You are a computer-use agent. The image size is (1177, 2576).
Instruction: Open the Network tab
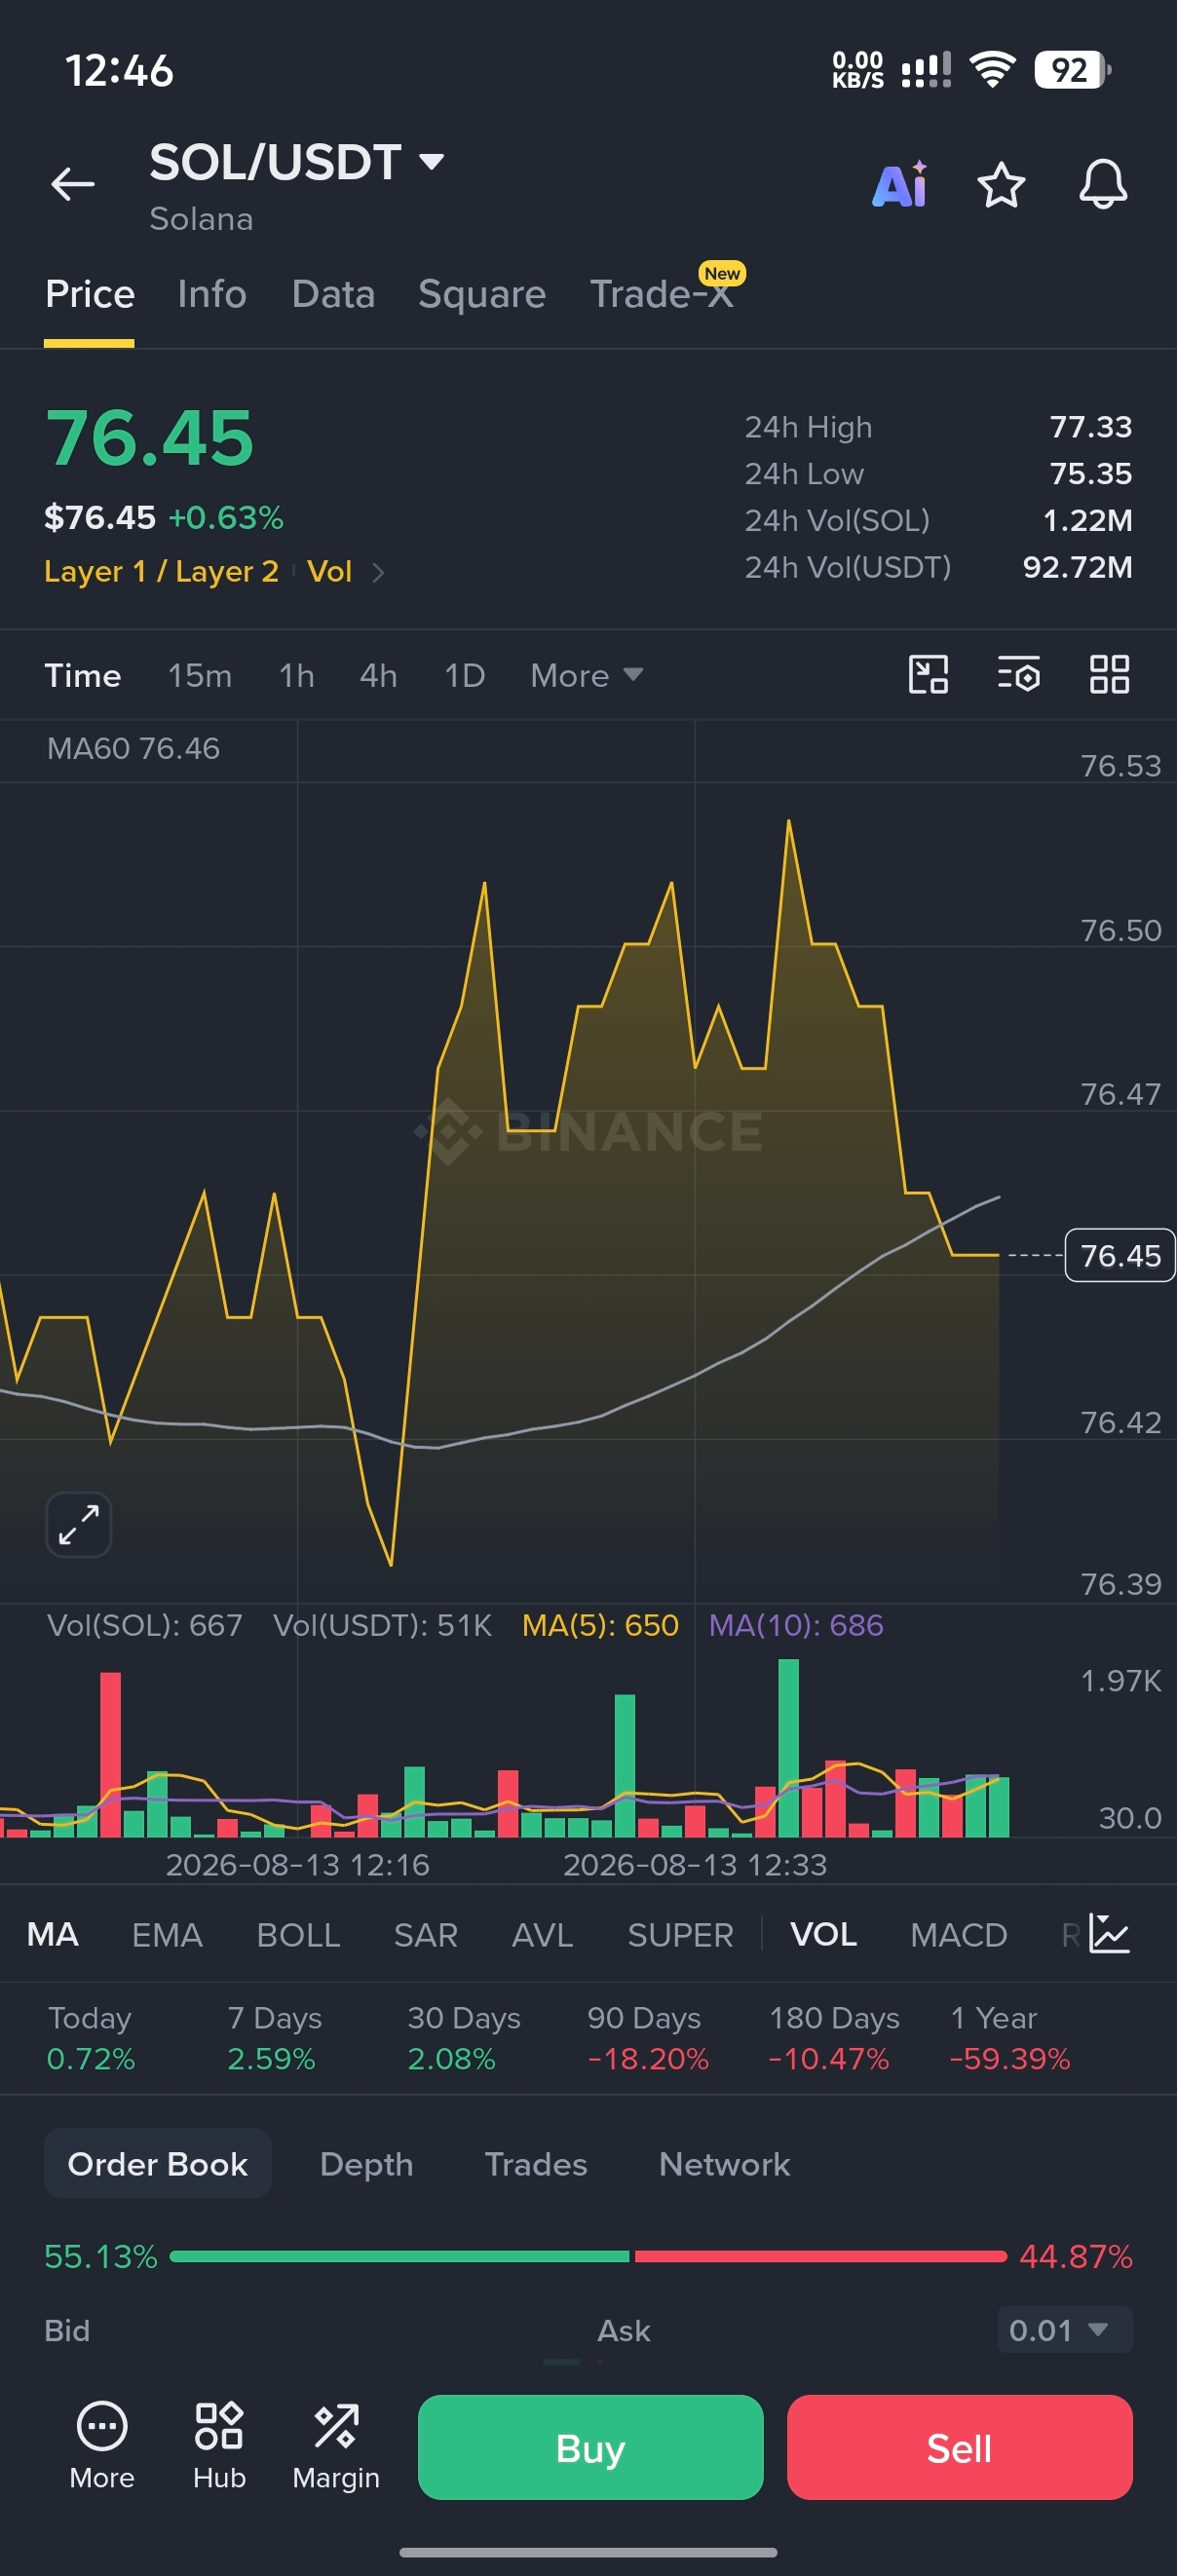tap(724, 2163)
